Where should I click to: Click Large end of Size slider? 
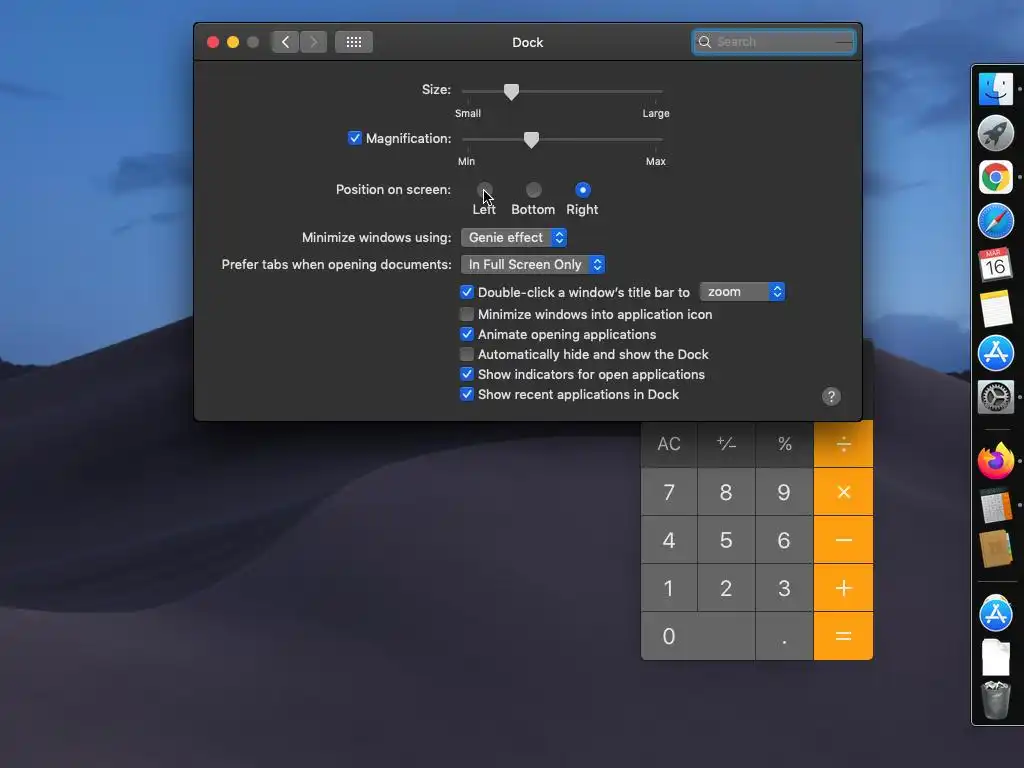coord(655,114)
